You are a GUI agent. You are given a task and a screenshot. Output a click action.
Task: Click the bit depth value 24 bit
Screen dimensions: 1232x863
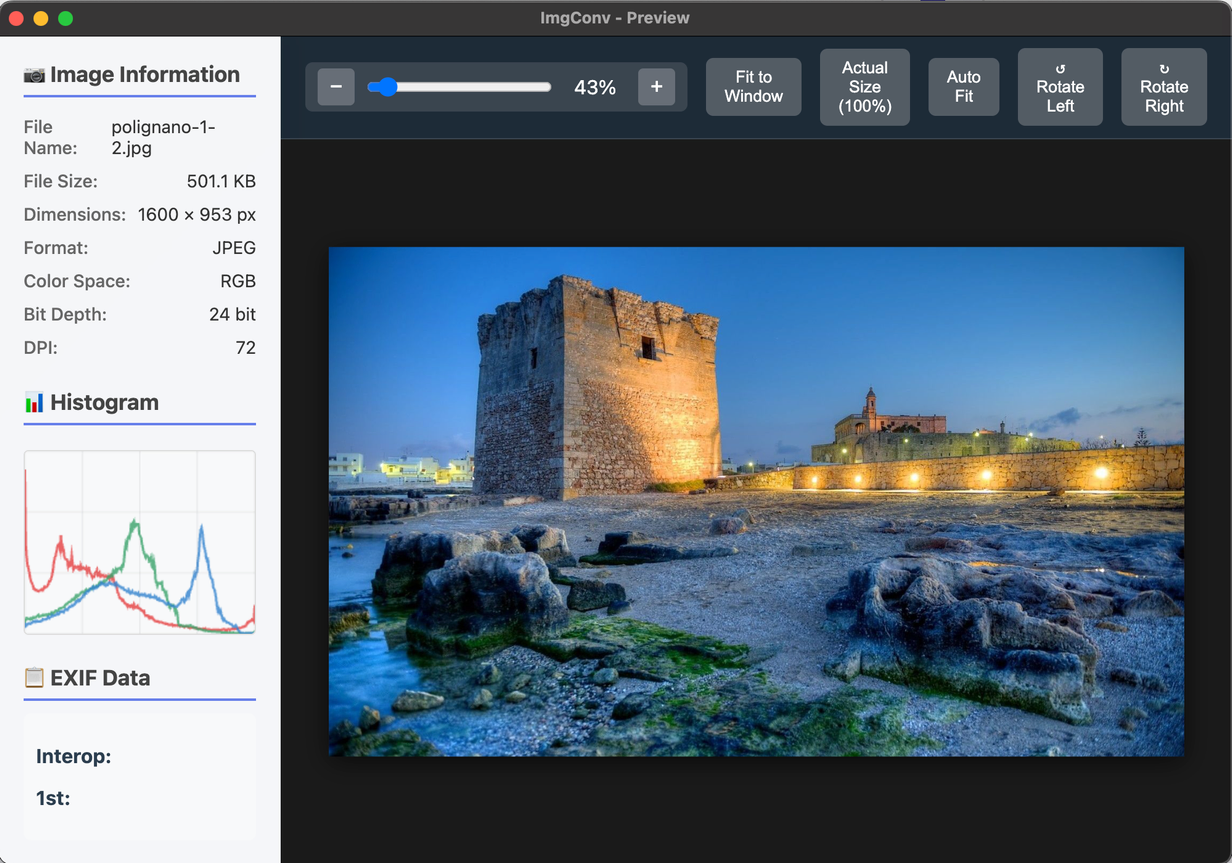coord(232,314)
